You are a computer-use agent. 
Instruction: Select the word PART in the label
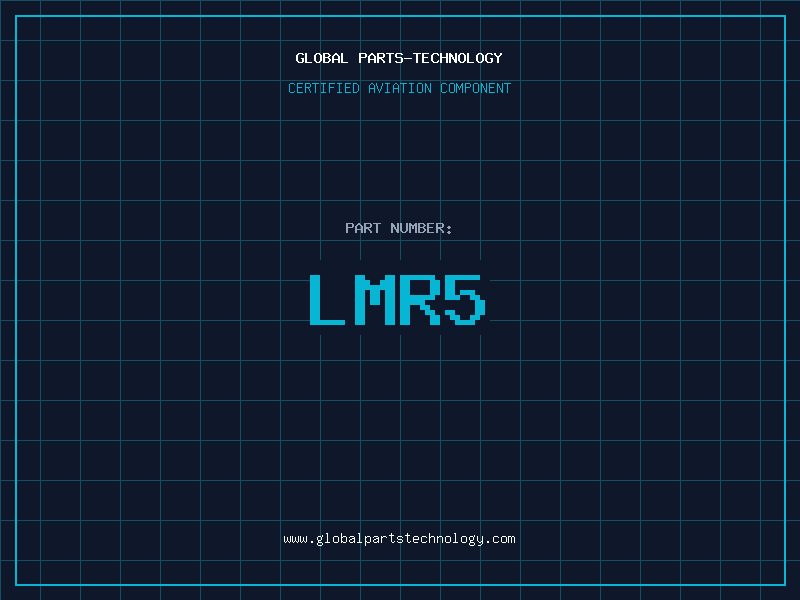click(x=363, y=228)
